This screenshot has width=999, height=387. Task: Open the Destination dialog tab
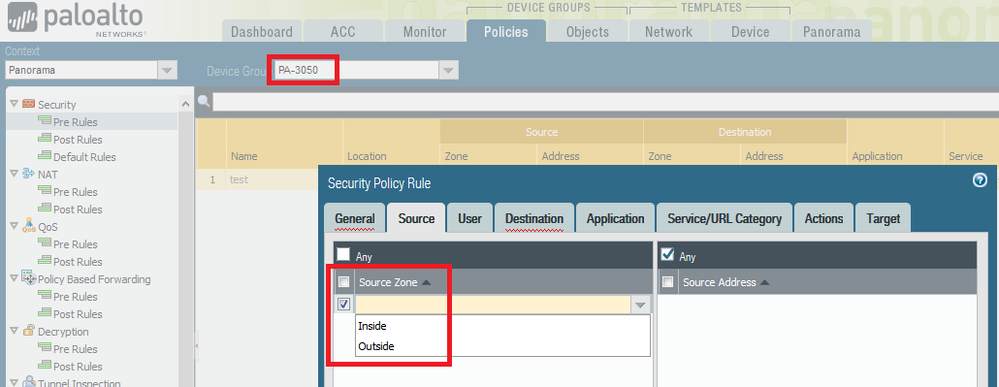[534, 218]
